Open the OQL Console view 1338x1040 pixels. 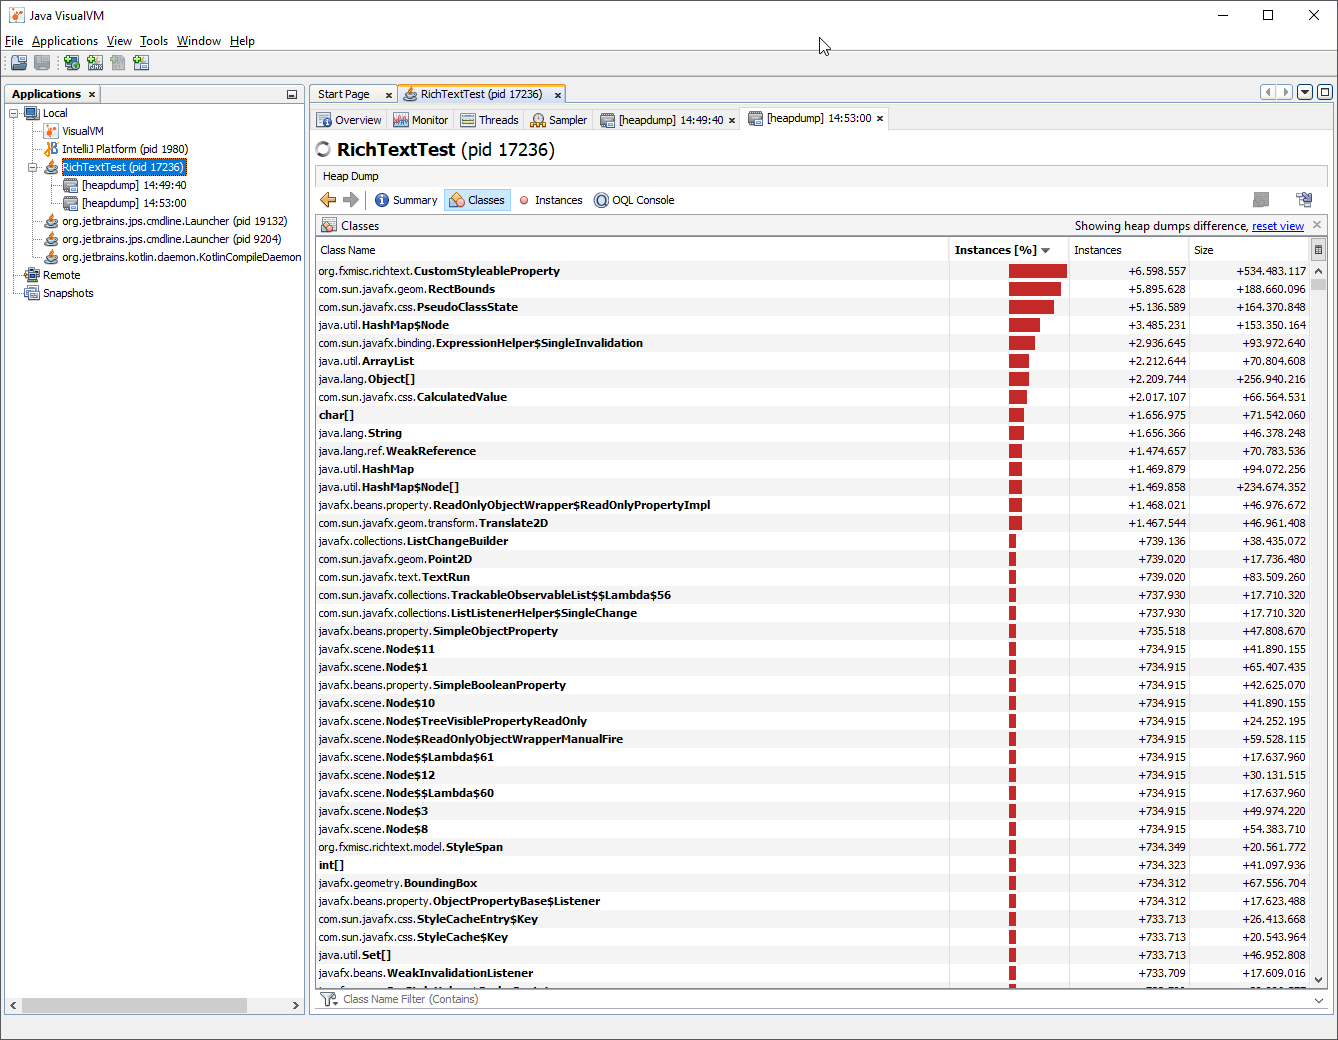pos(634,199)
